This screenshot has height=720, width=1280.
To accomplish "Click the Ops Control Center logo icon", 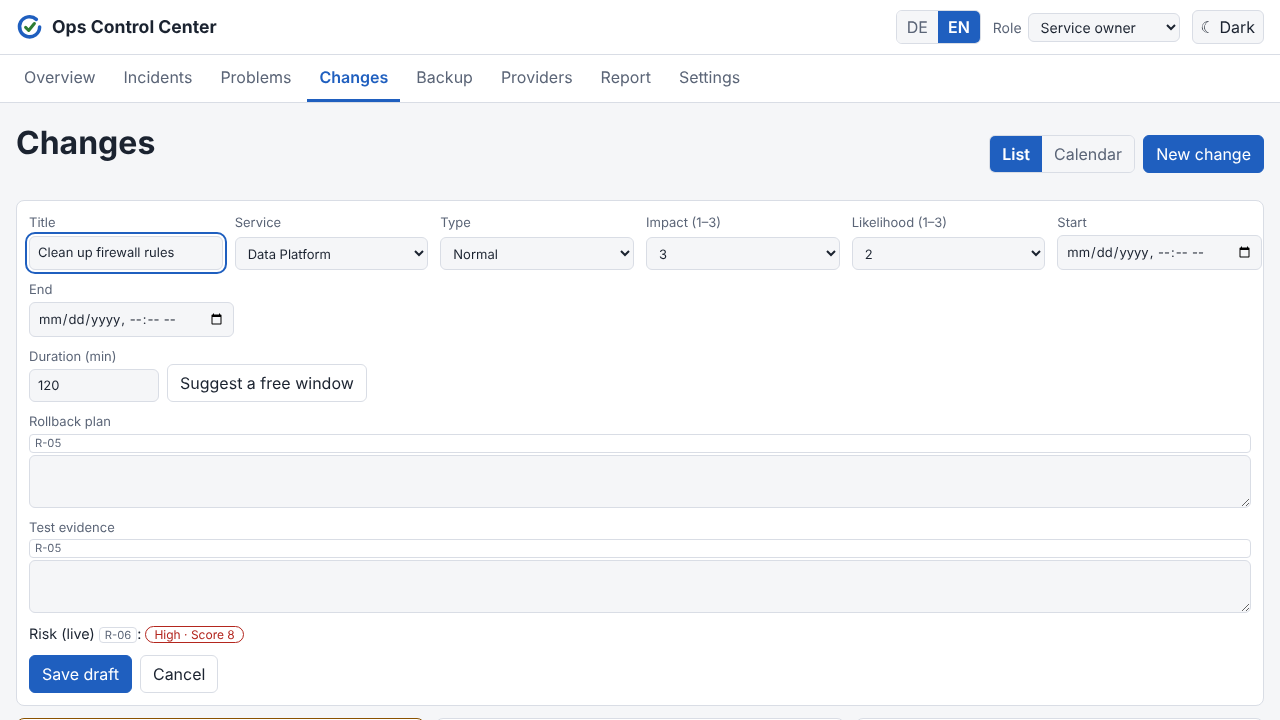I will [30, 27].
